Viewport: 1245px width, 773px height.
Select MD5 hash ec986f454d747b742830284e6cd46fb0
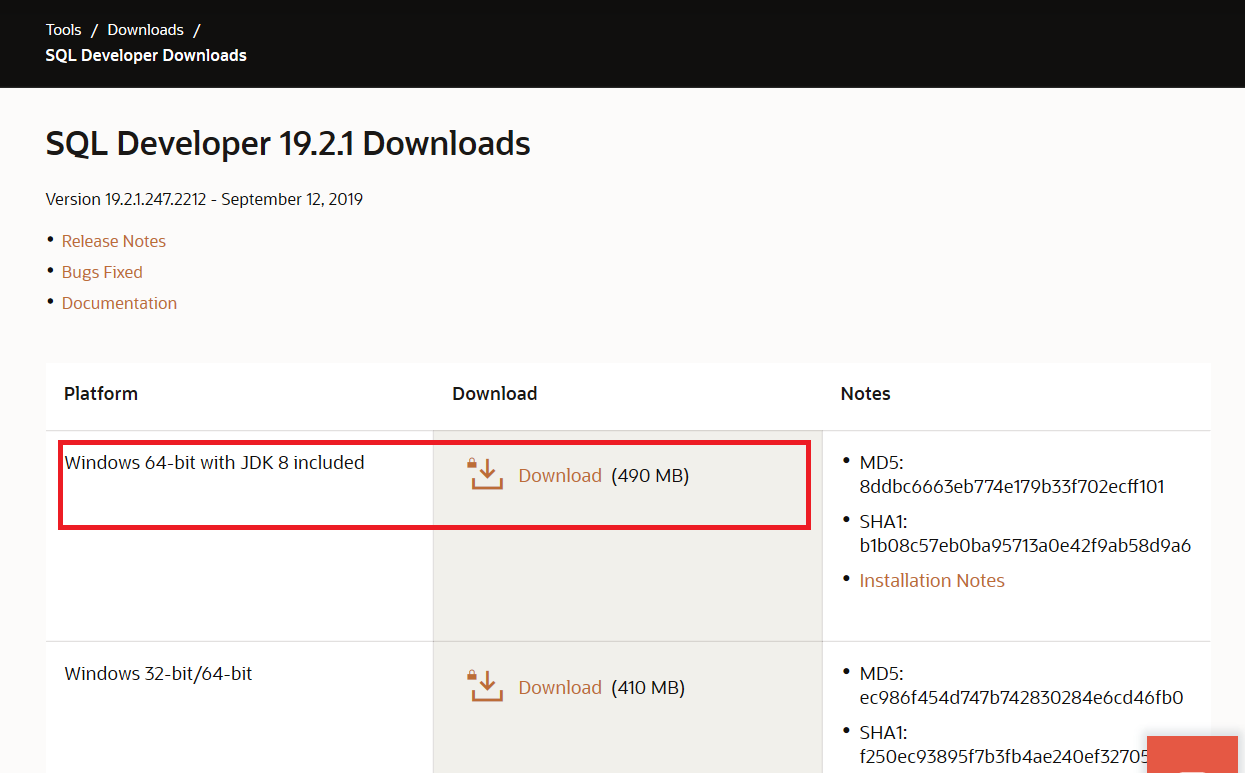[x=1021, y=698]
